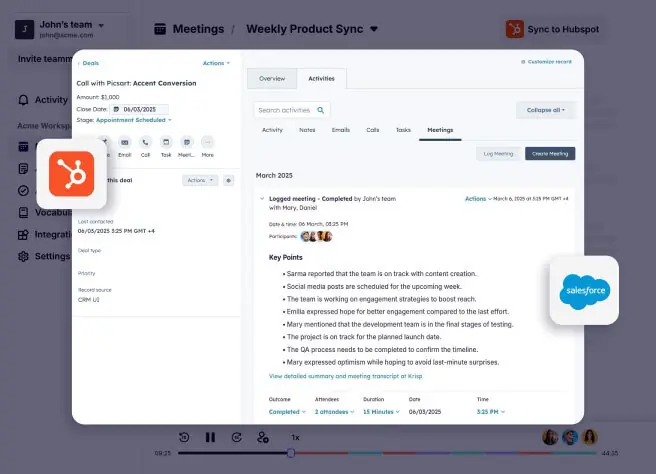Image resolution: width=656 pixels, height=474 pixels.
Task: Select the Activities tab
Action: 321,79
